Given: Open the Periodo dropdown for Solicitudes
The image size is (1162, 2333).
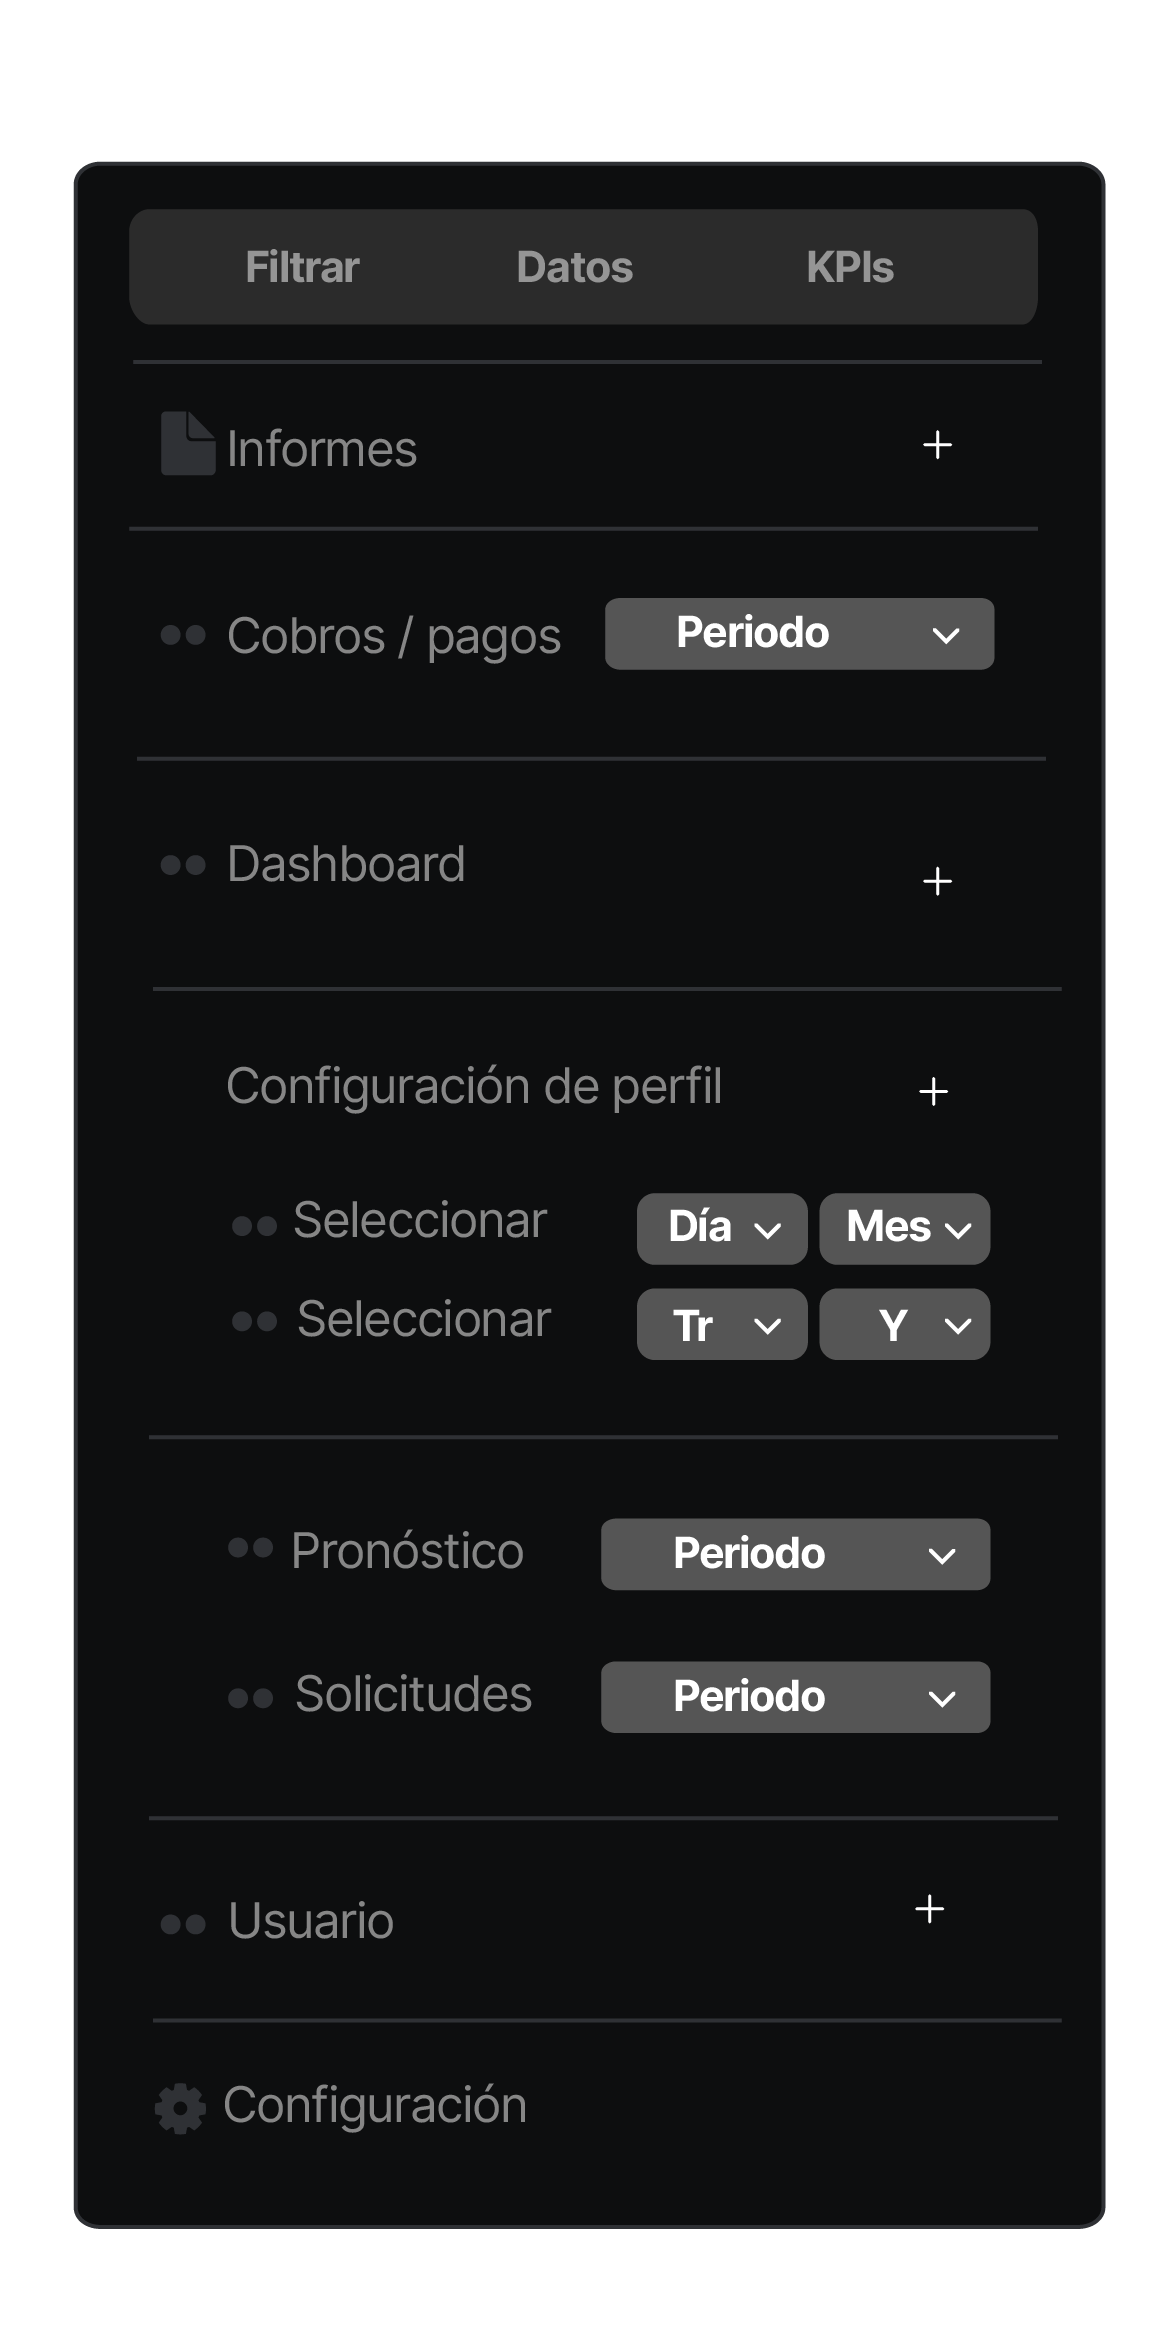Looking at the screenshot, I should click(795, 1697).
